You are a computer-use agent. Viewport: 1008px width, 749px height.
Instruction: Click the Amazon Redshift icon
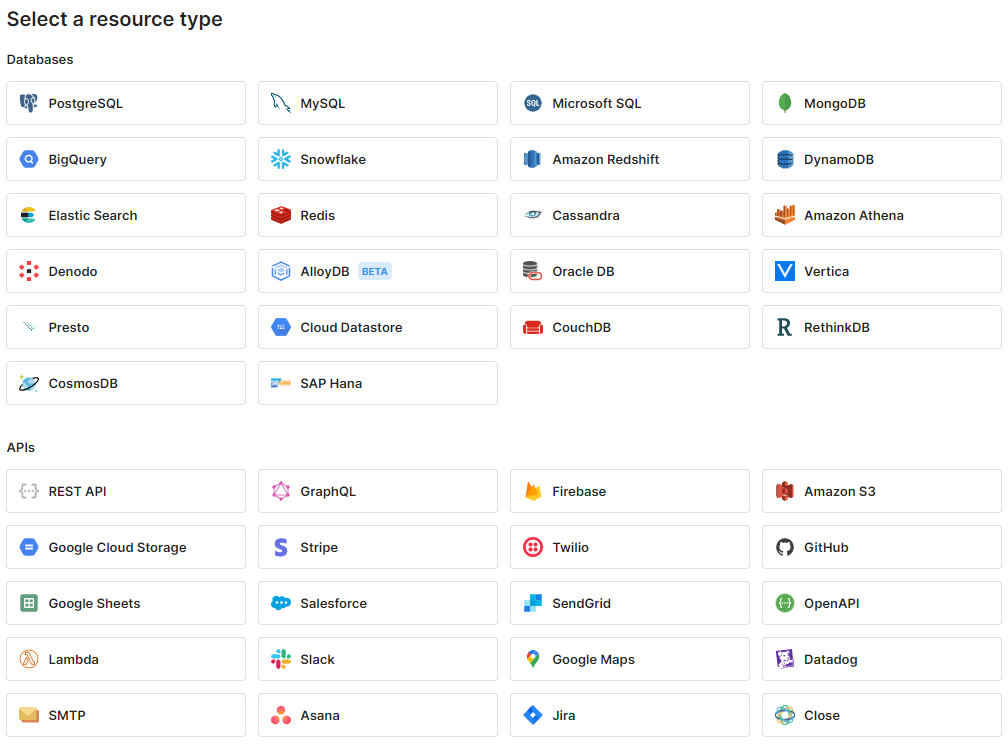(532, 159)
